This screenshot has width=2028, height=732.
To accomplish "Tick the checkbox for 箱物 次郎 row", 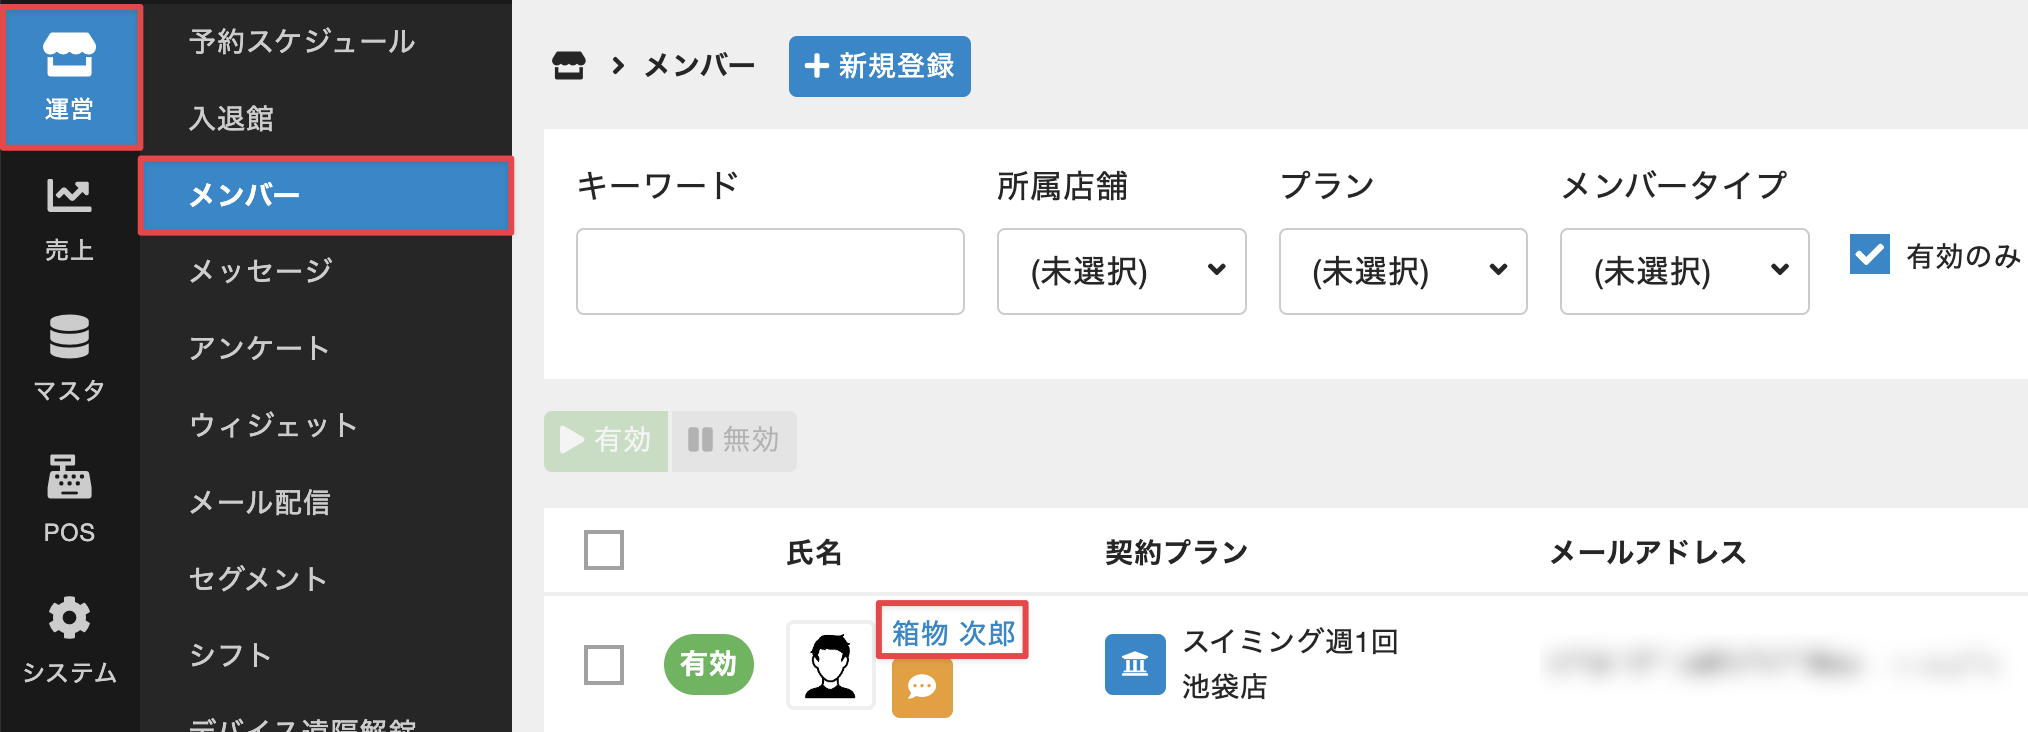I will [x=604, y=664].
